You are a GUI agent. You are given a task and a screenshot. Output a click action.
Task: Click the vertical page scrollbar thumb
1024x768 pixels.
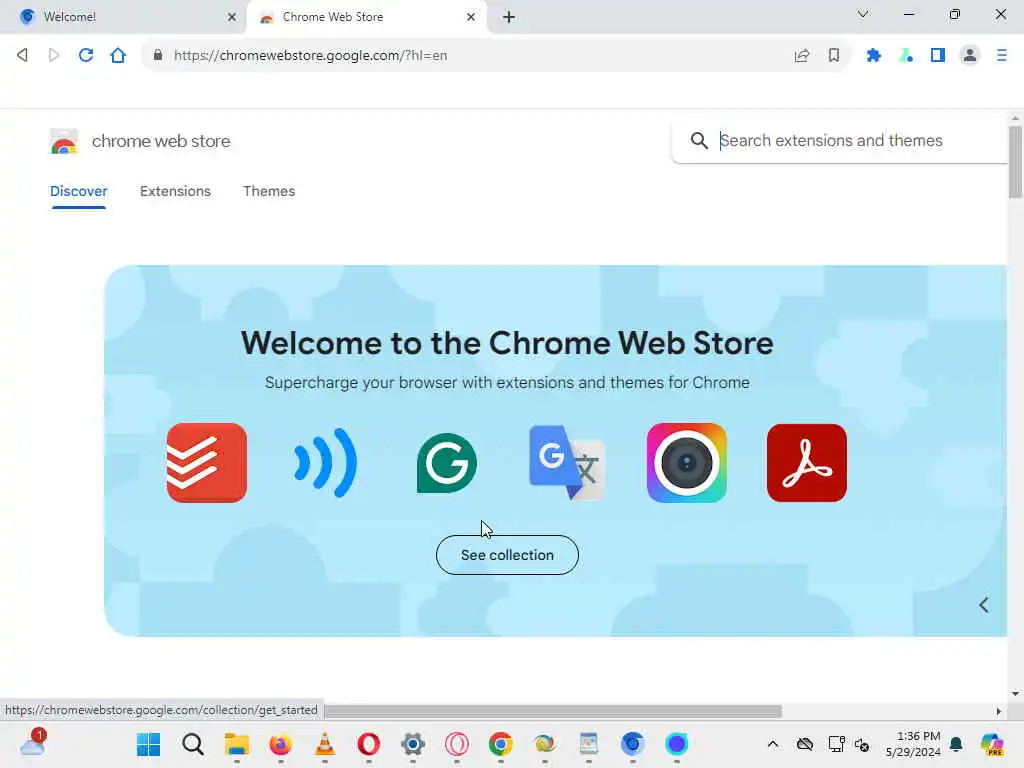[1015, 161]
